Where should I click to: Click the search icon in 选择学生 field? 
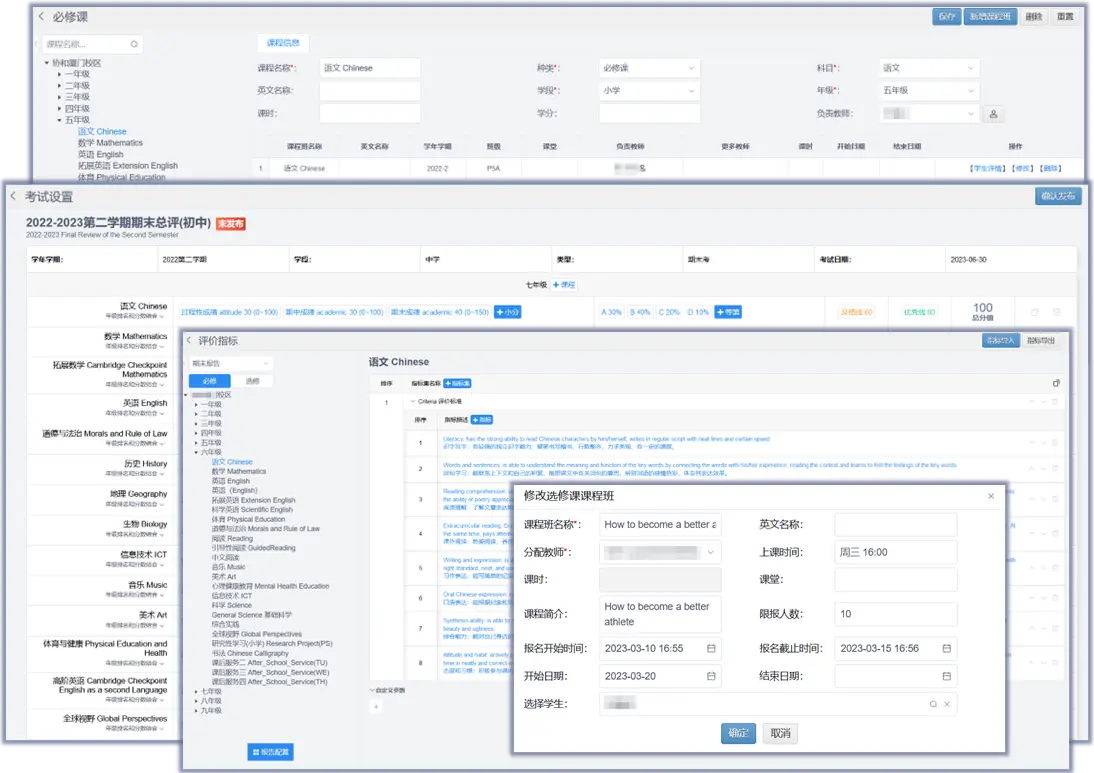[933, 704]
